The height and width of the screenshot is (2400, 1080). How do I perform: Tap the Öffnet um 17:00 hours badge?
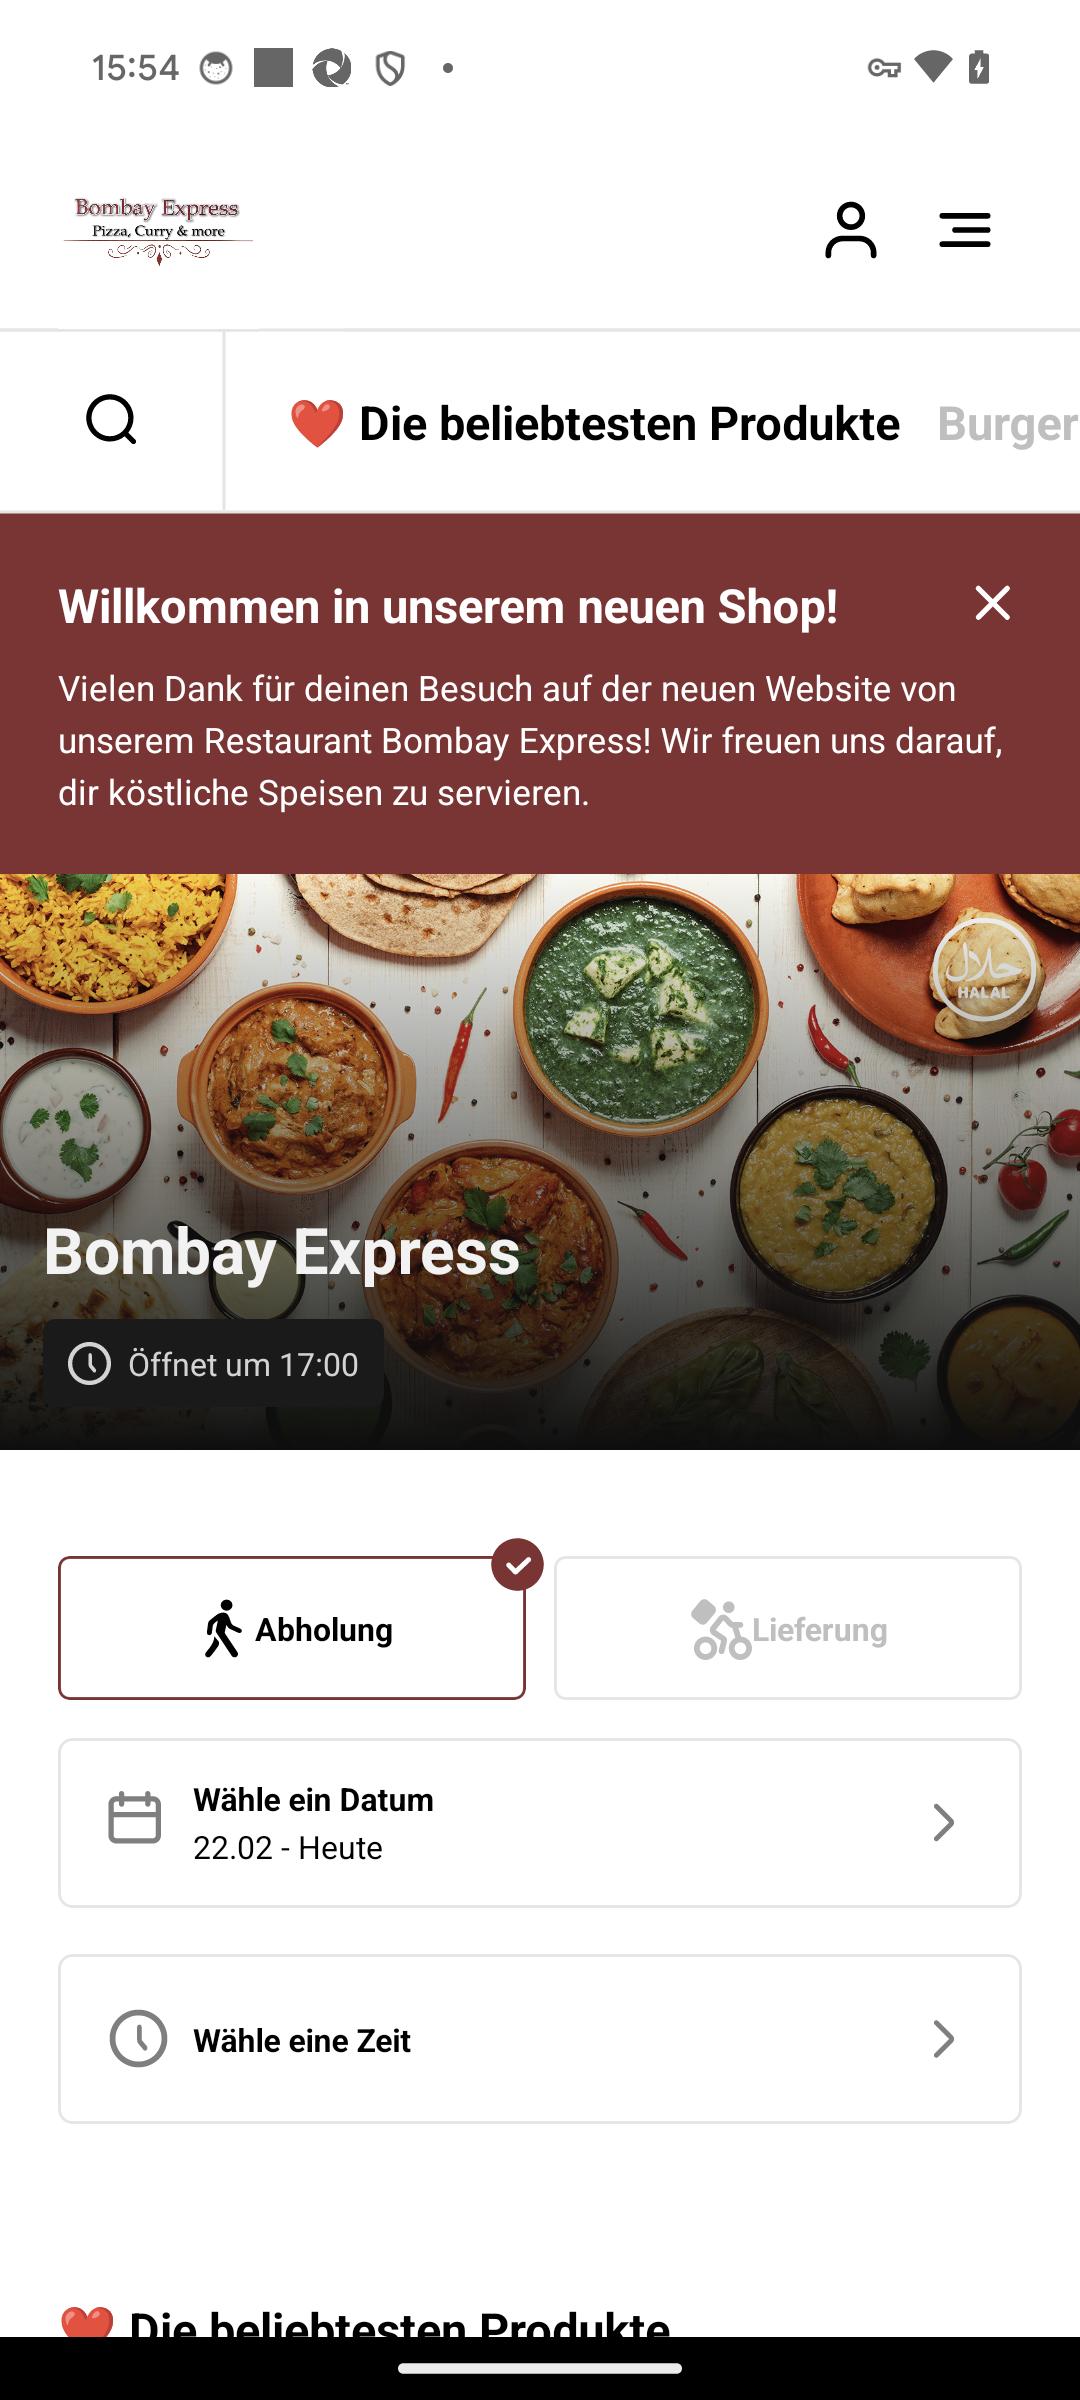tap(213, 1364)
